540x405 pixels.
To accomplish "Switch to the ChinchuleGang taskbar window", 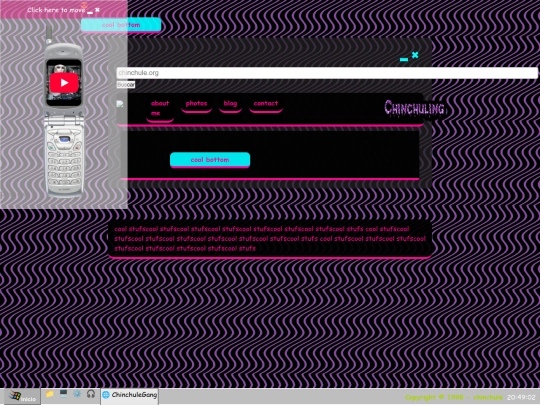I will tap(129, 395).
